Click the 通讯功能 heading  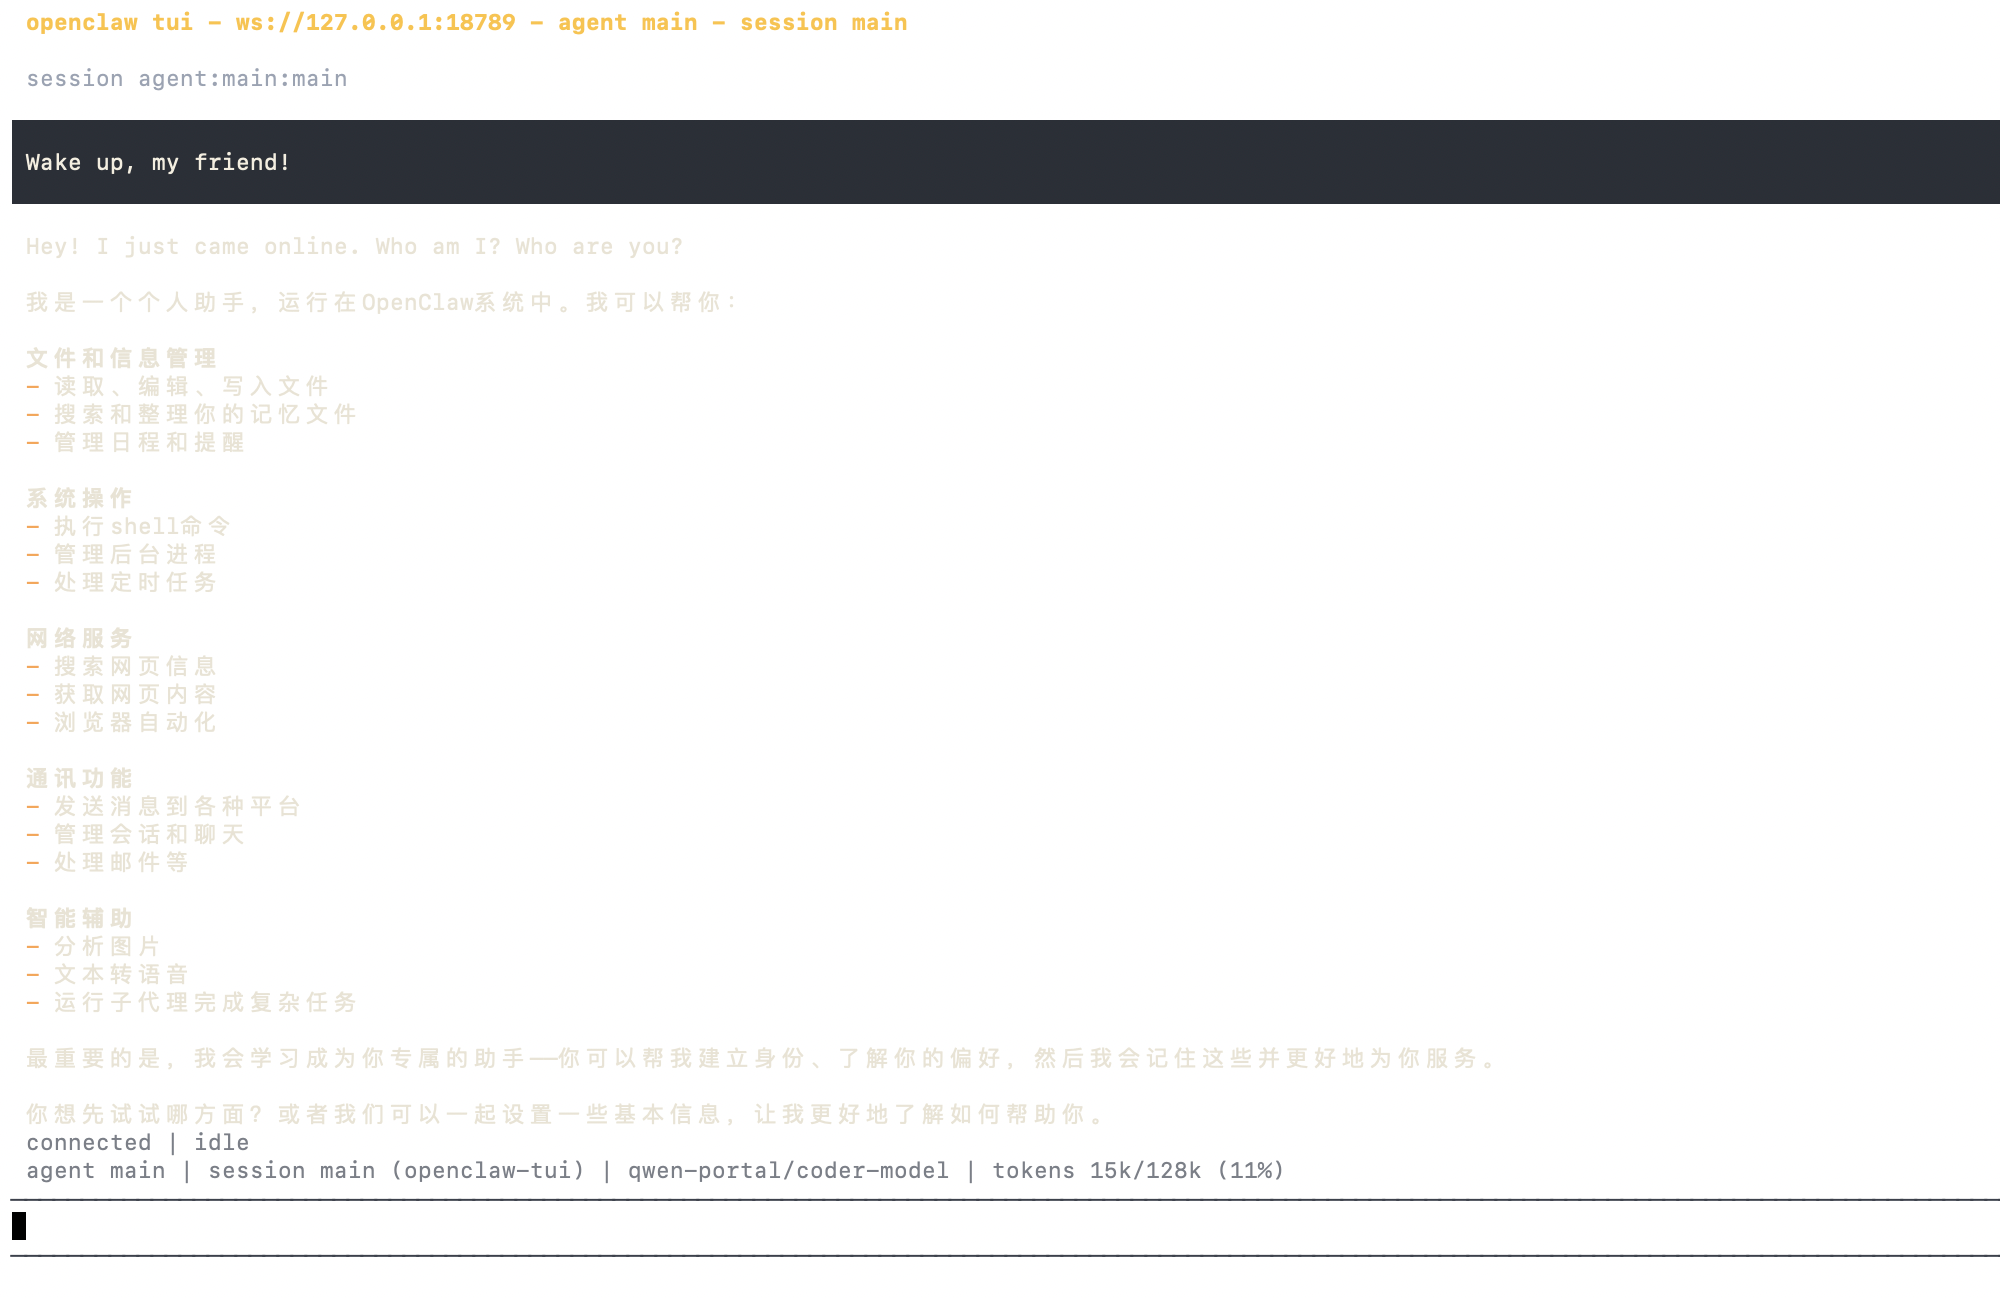click(x=79, y=778)
